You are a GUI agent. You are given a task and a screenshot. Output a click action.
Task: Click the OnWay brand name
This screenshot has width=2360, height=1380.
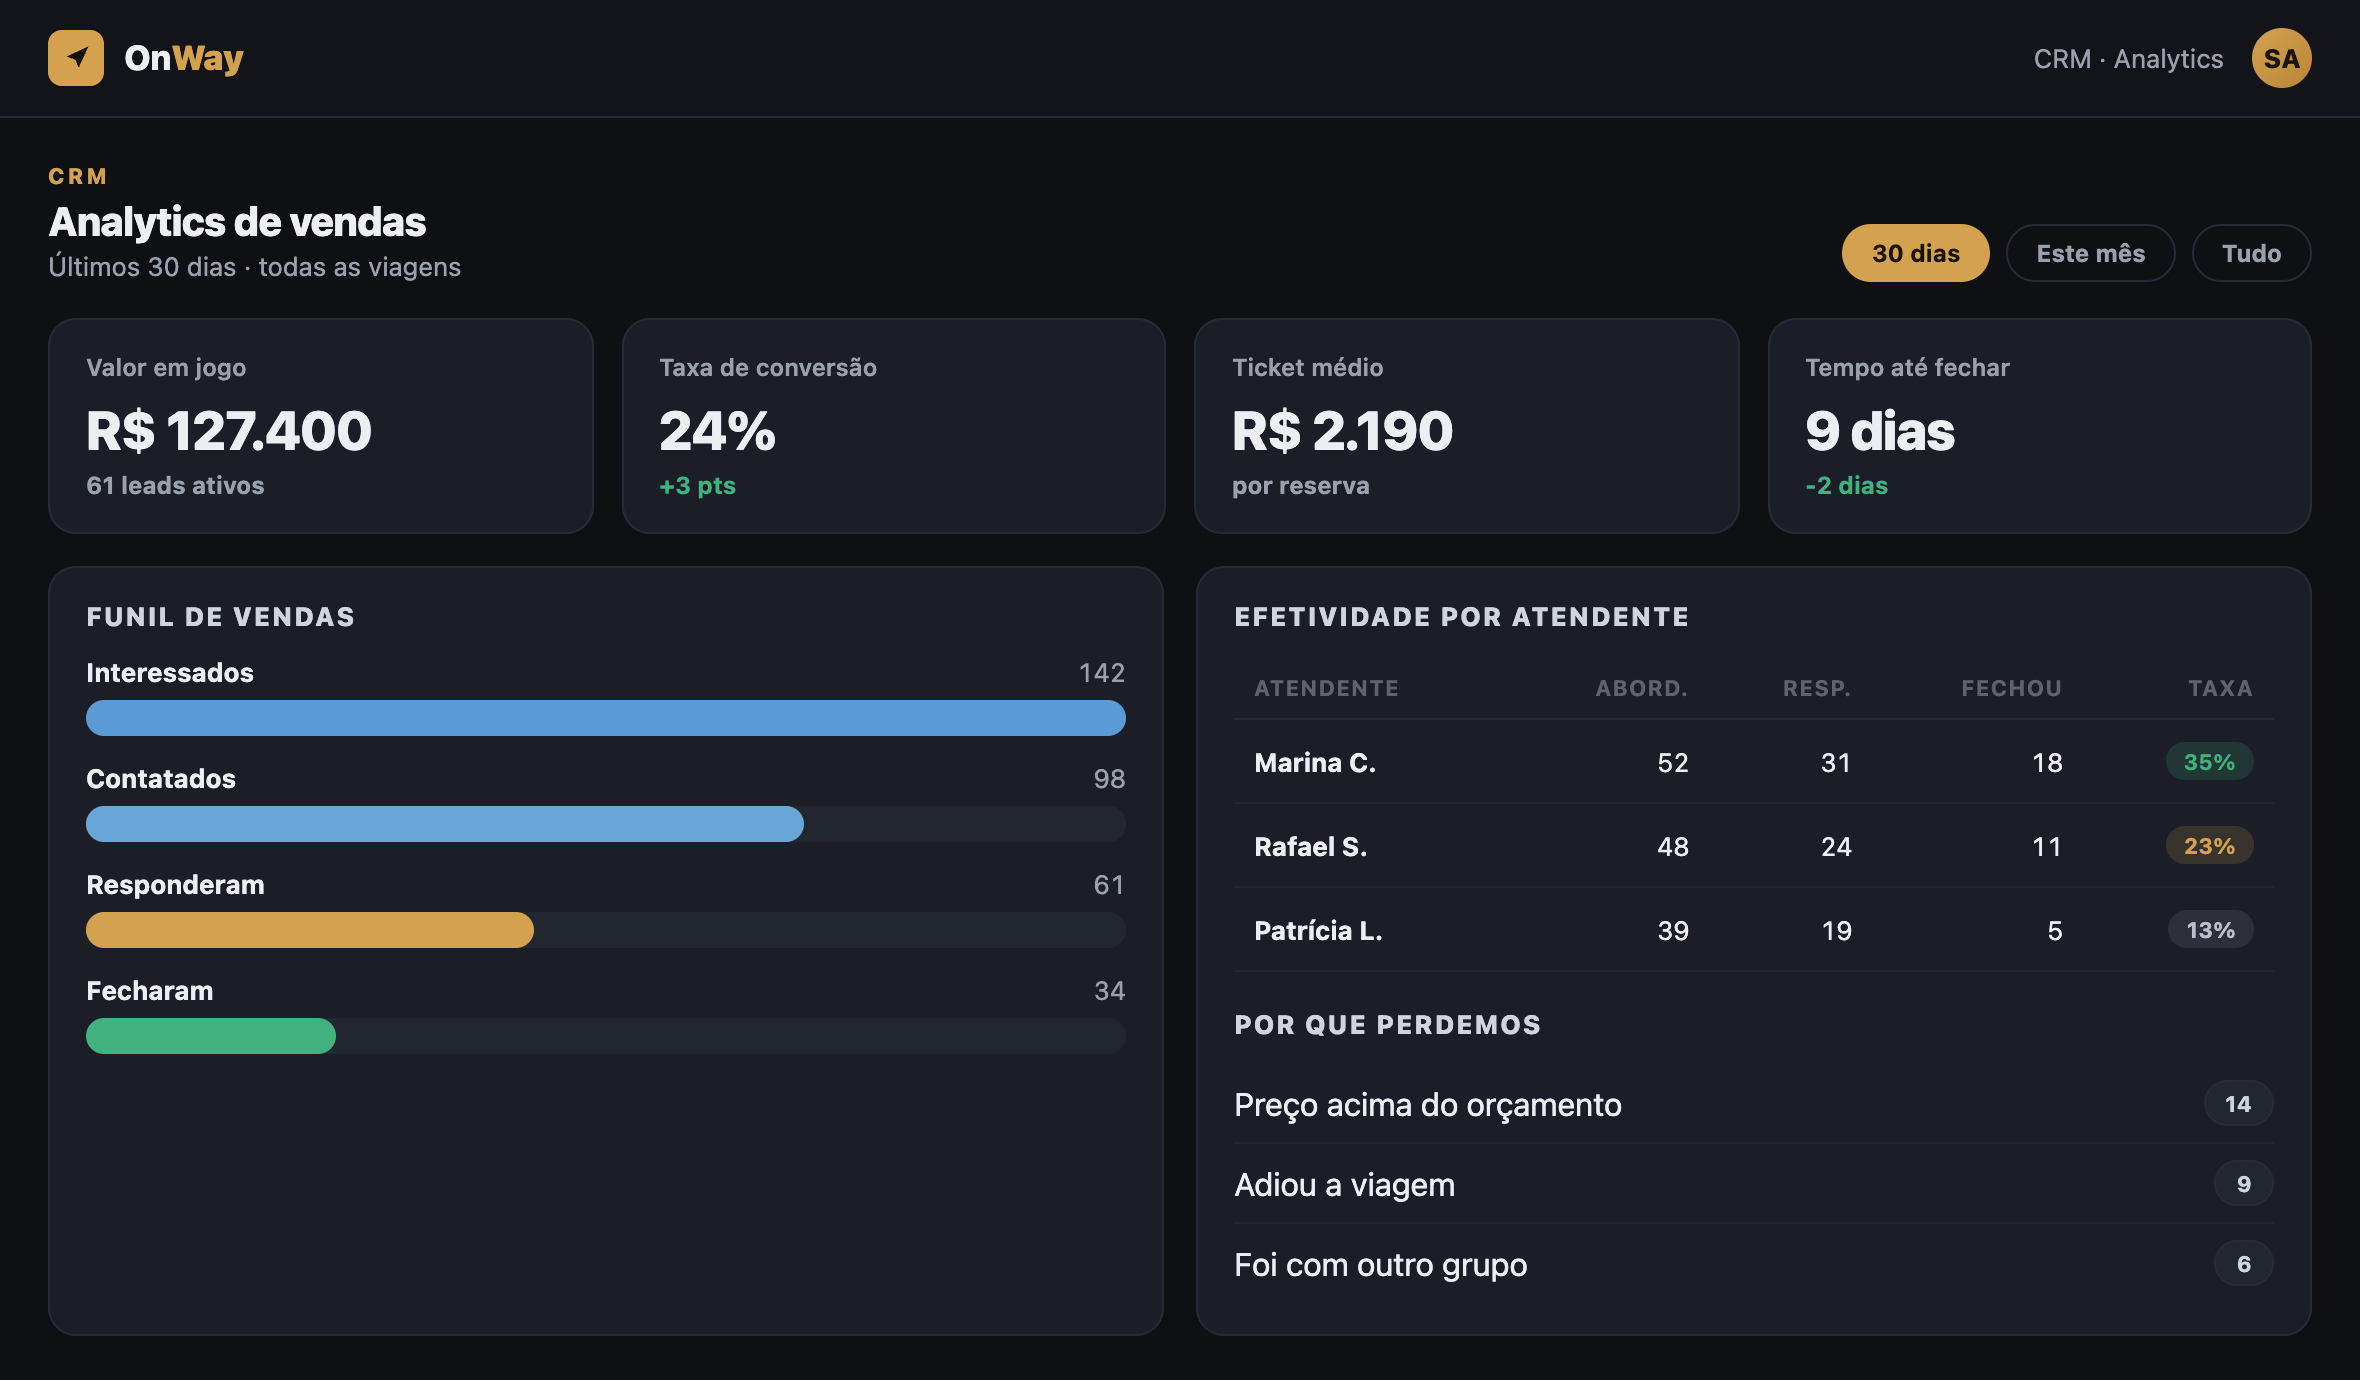184,58
